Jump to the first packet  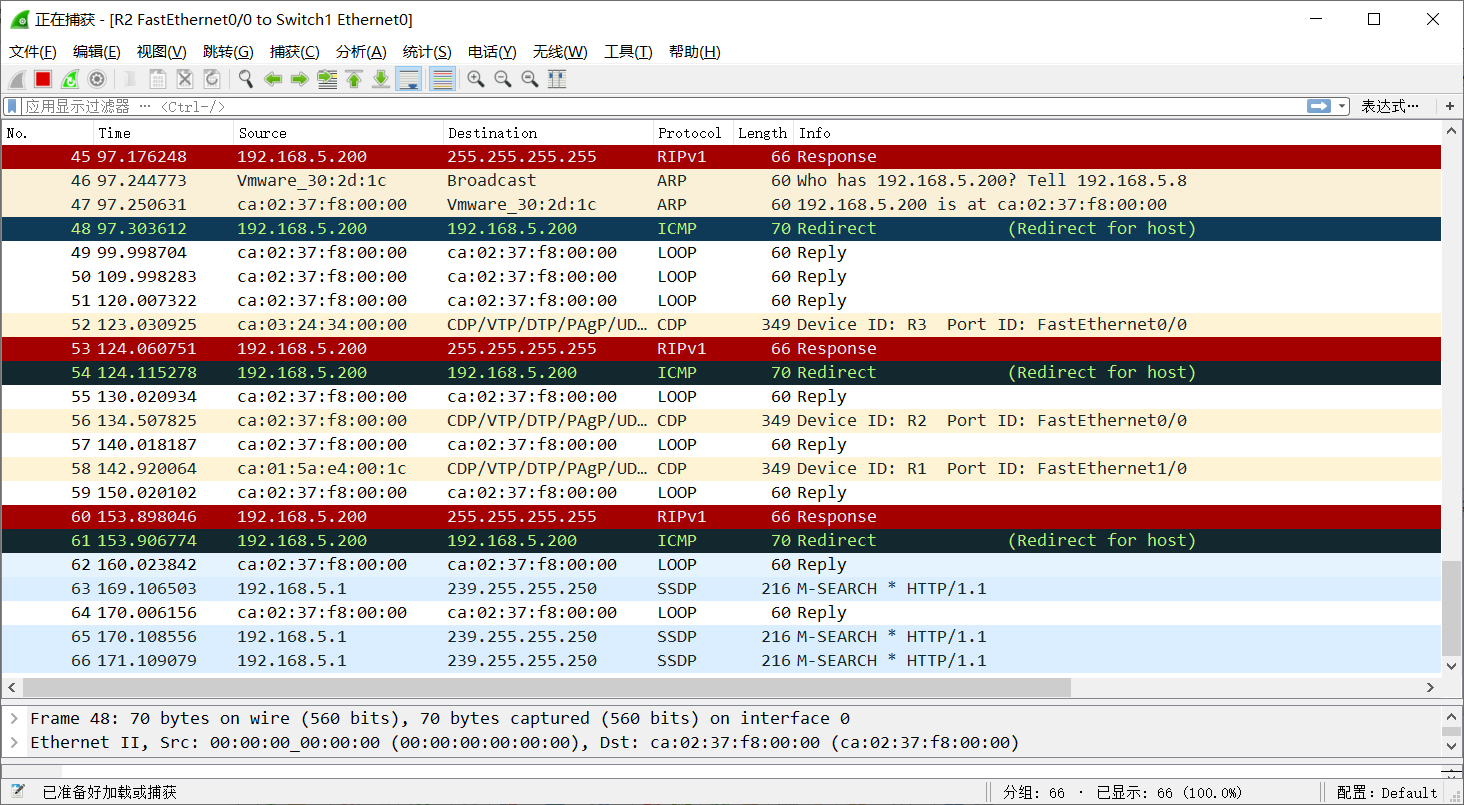[x=354, y=79]
